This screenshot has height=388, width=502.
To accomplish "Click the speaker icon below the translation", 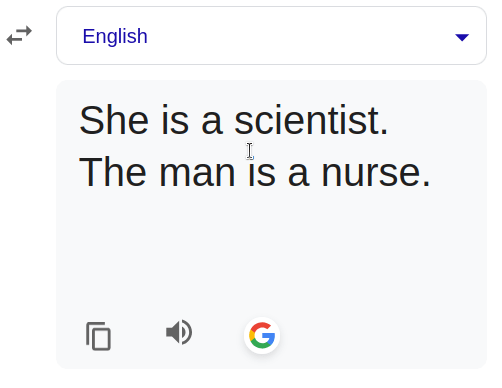I will click(x=179, y=332).
